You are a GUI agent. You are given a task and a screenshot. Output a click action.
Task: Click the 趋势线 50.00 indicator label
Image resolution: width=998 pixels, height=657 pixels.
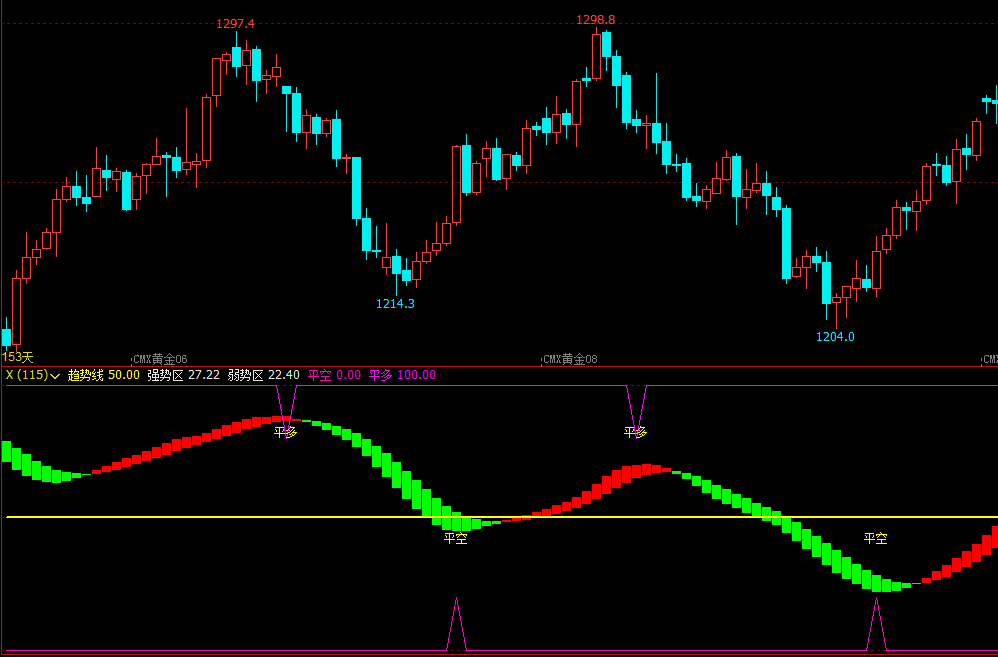click(104, 375)
